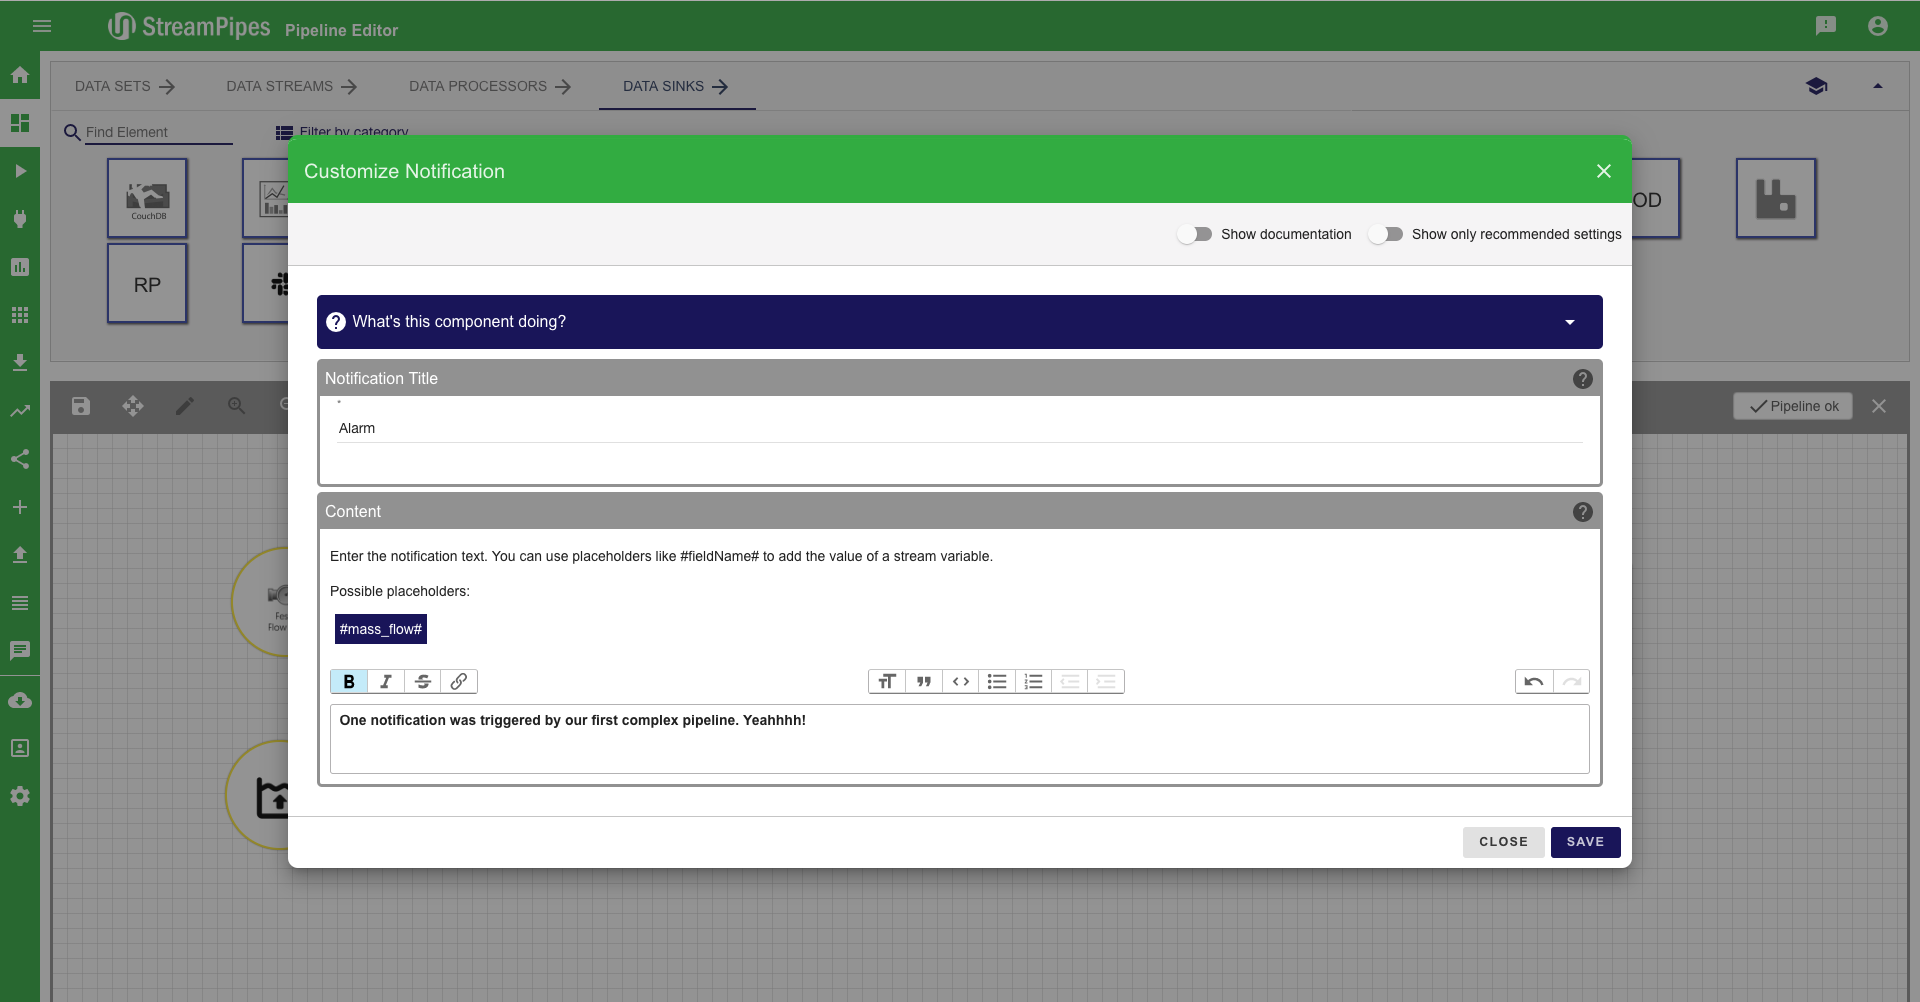
Task: Collapse the top panel with the up arrow
Action: coord(1878,86)
